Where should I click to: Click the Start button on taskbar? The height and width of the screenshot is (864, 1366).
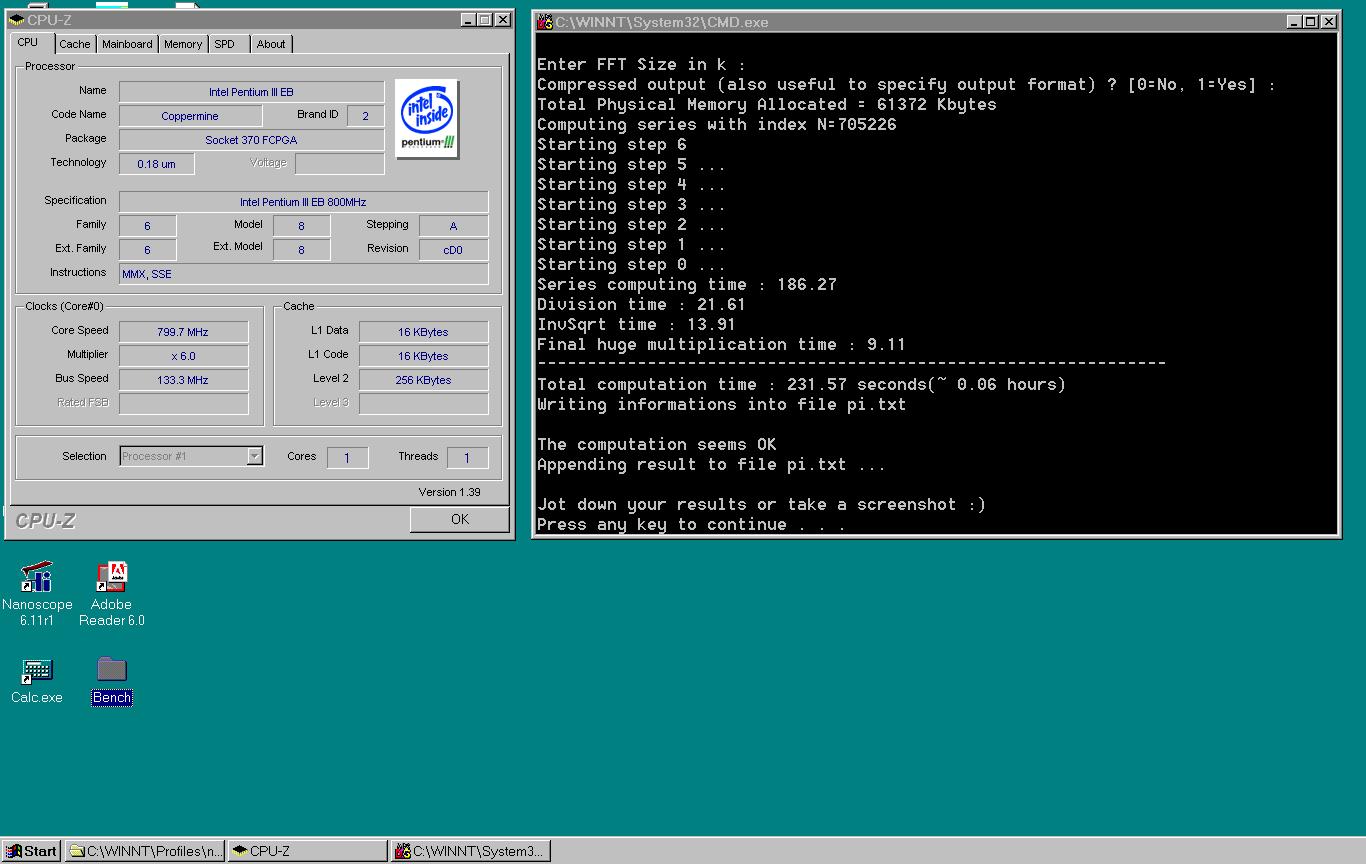coord(31,851)
